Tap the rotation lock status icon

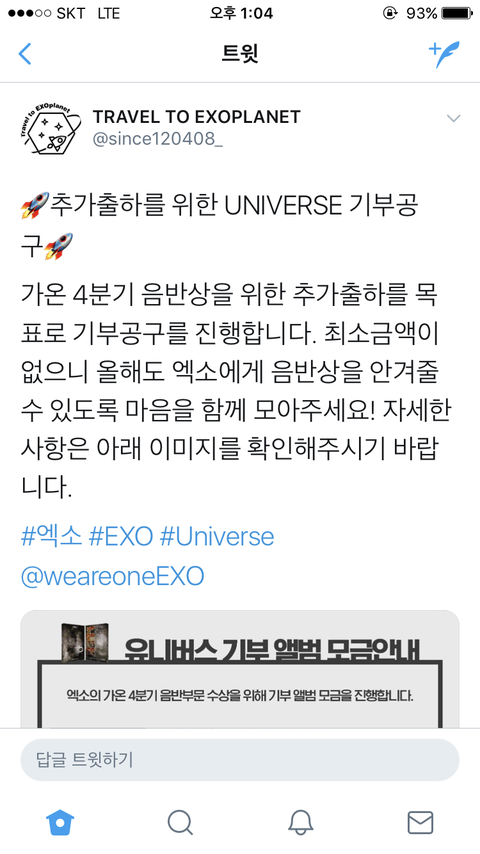click(391, 13)
